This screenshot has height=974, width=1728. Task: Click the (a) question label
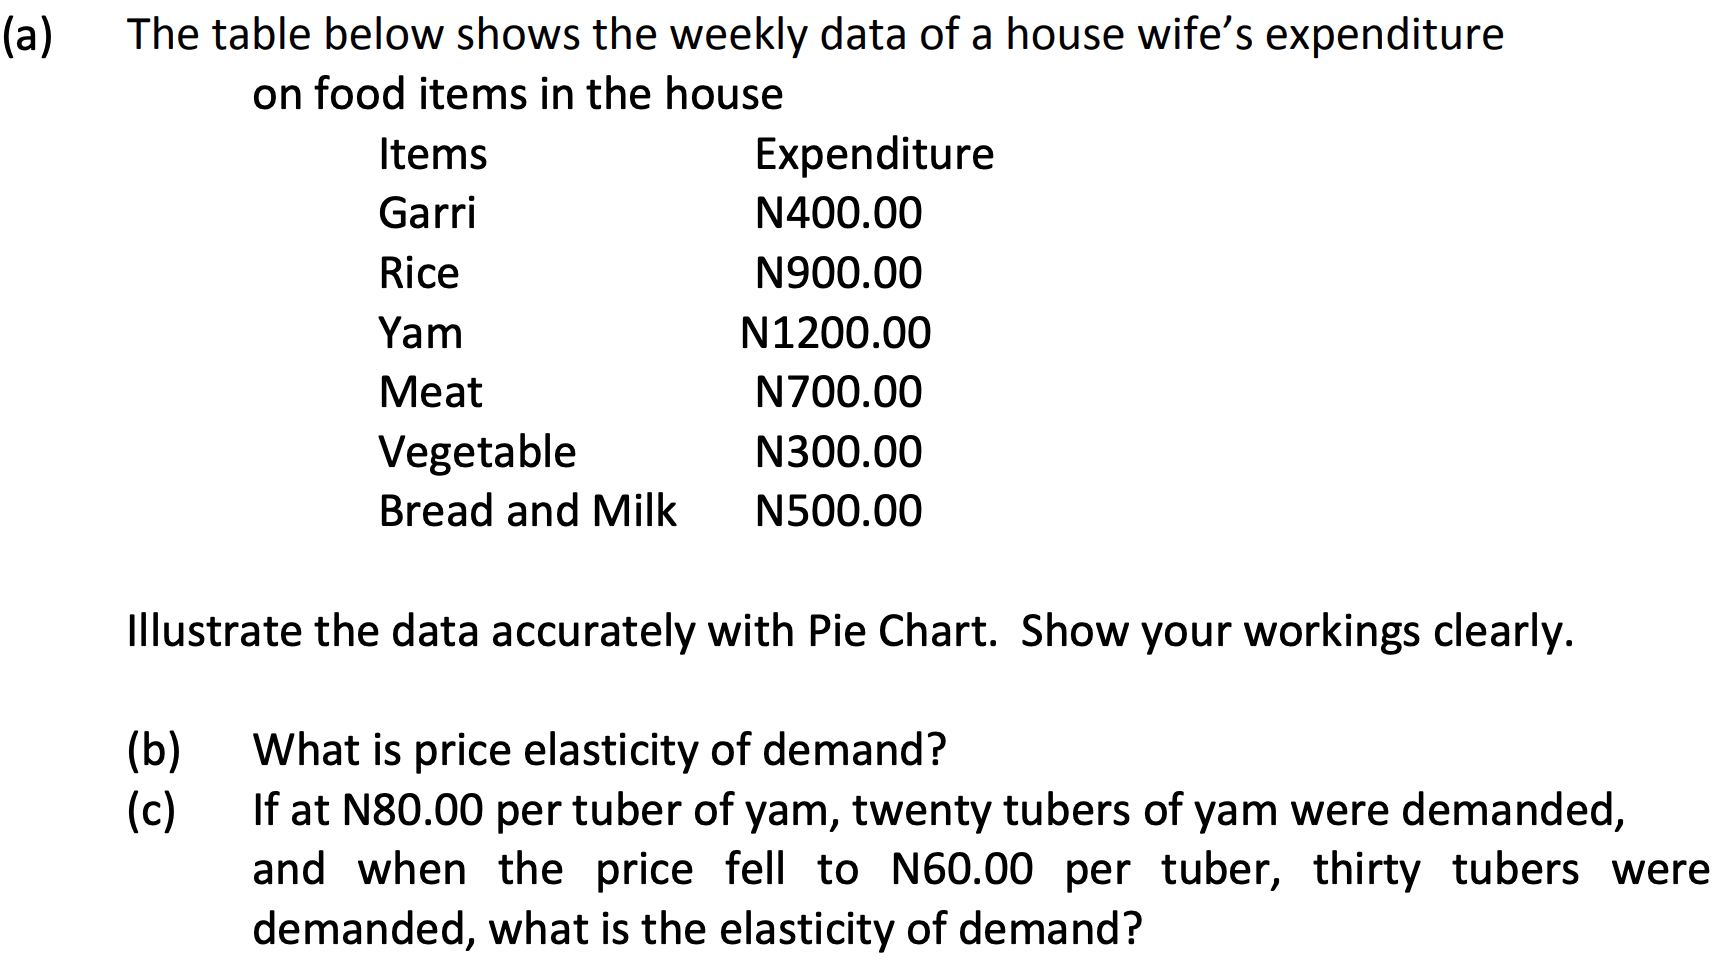coord(27,35)
